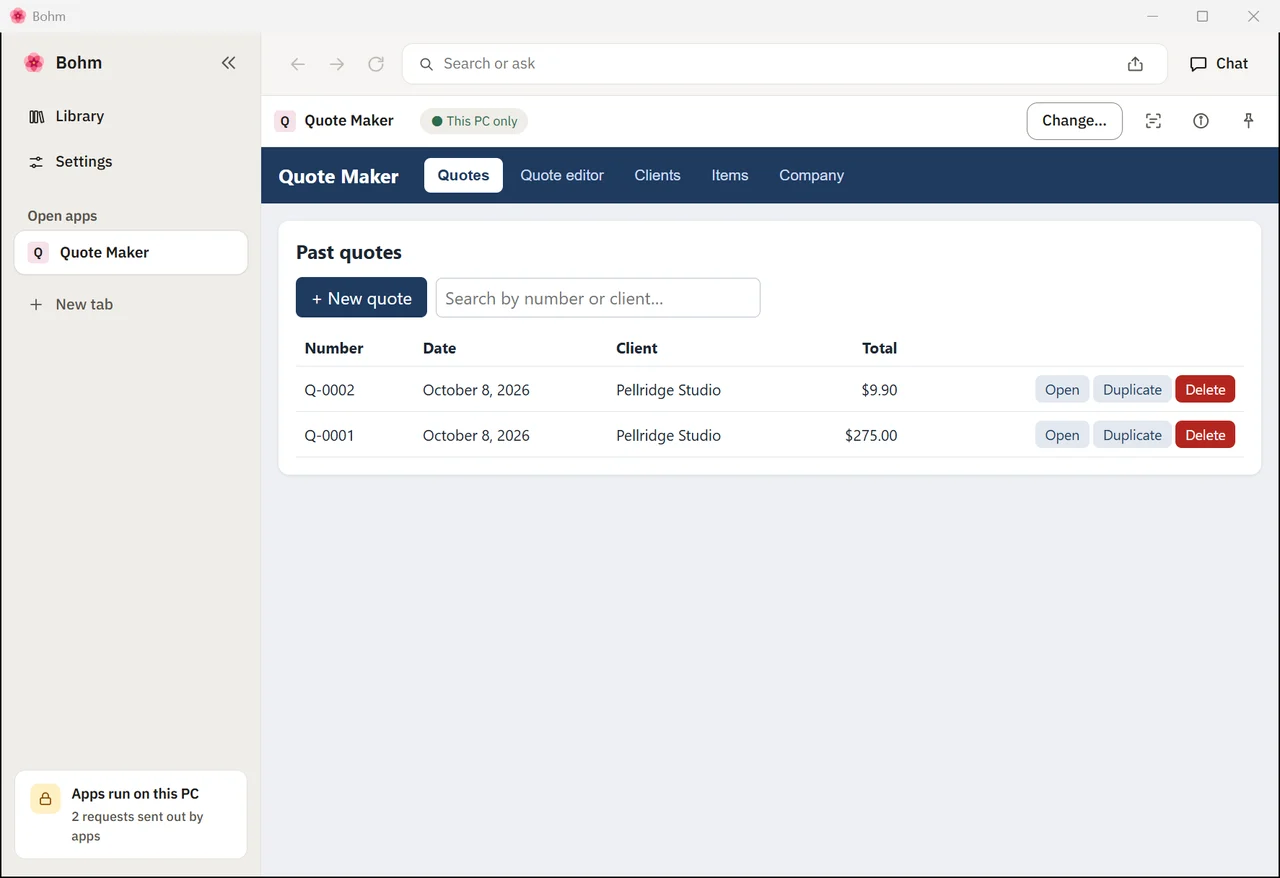Image resolution: width=1280 pixels, height=878 pixels.
Task: Open the Chat panel
Action: (1219, 64)
